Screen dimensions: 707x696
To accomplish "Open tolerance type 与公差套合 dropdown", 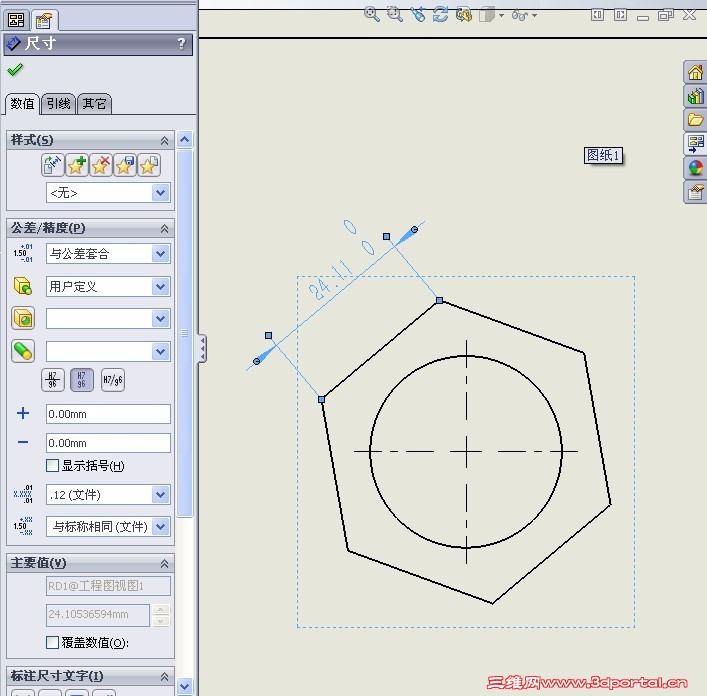I will 161,253.
